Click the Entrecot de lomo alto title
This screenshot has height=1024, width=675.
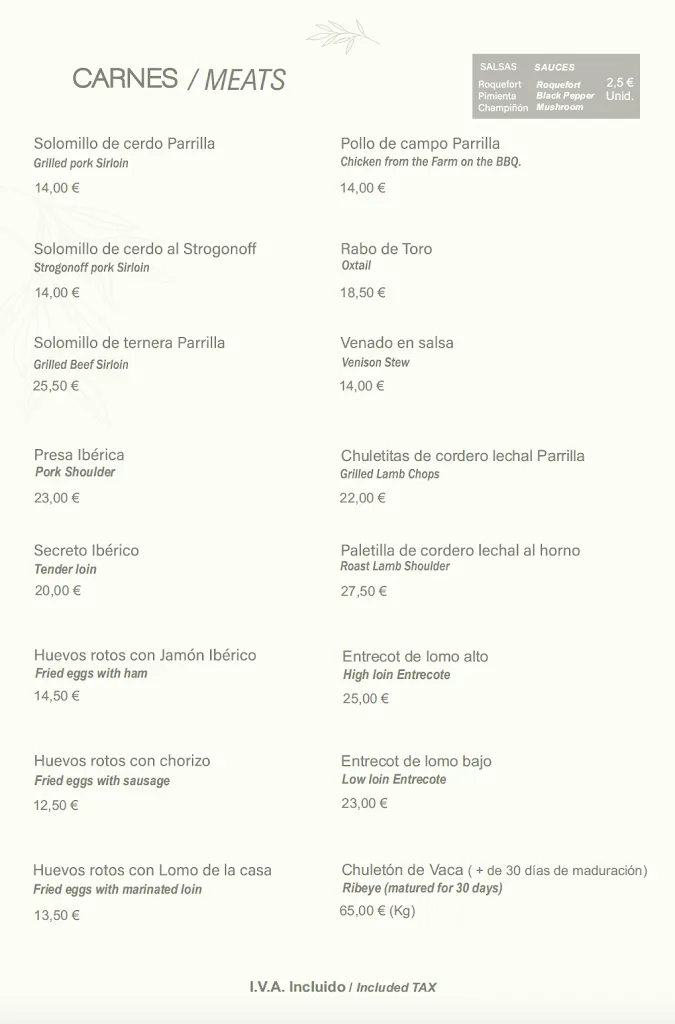tap(415, 657)
